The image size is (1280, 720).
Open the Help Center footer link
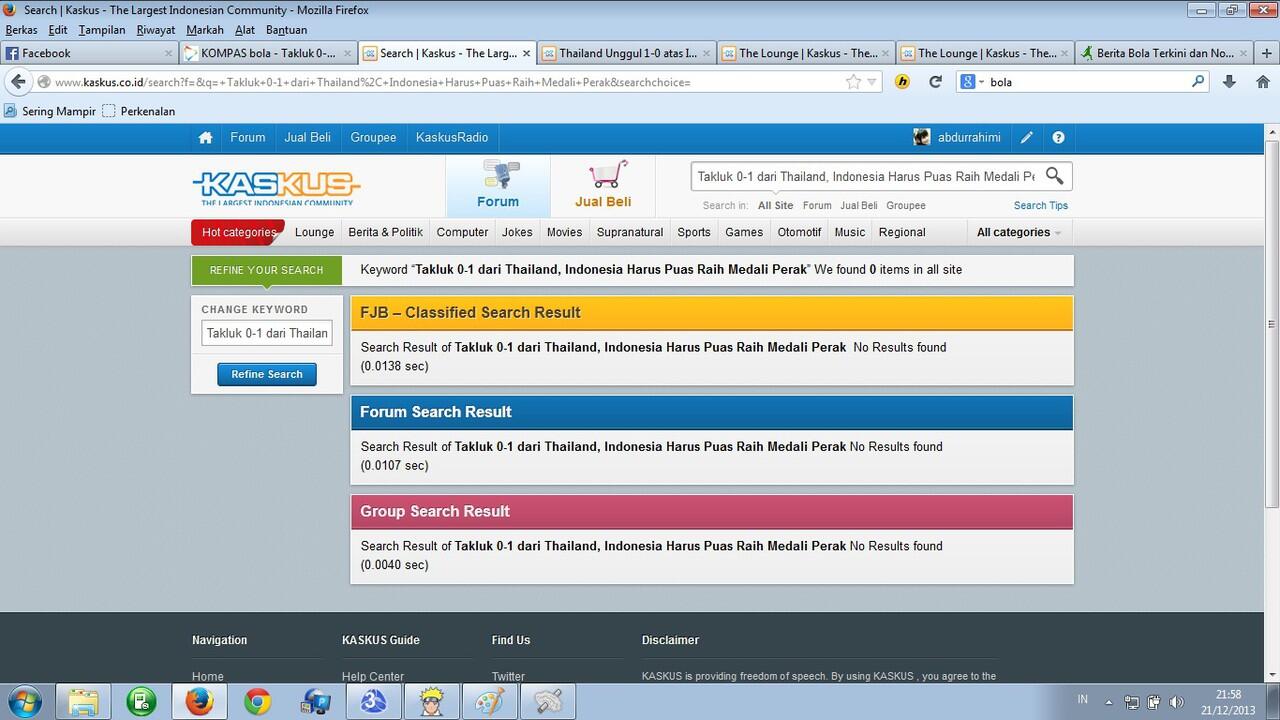[373, 676]
